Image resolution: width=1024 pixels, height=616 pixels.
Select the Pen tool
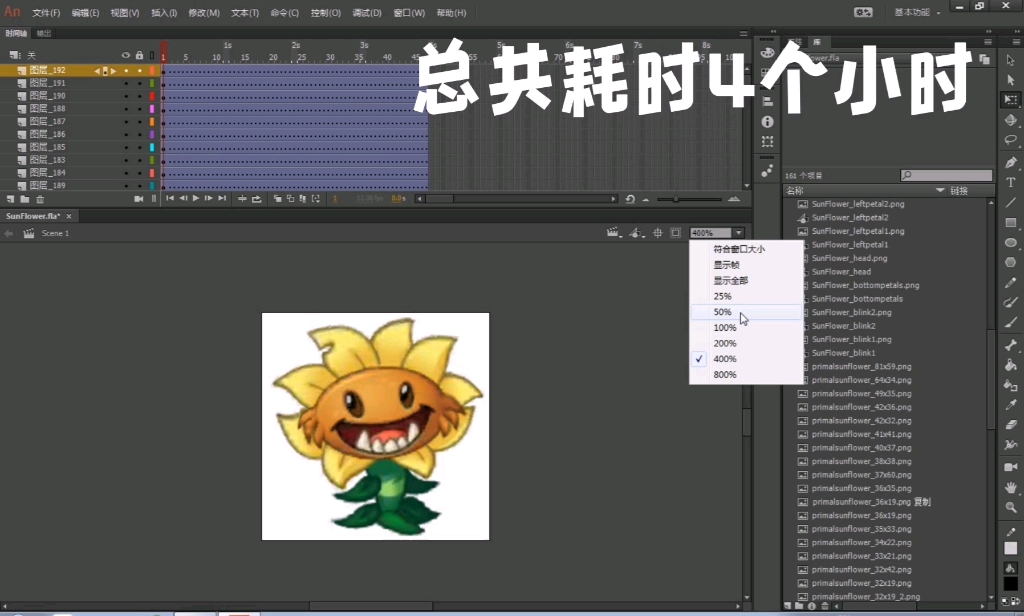tap(1010, 162)
